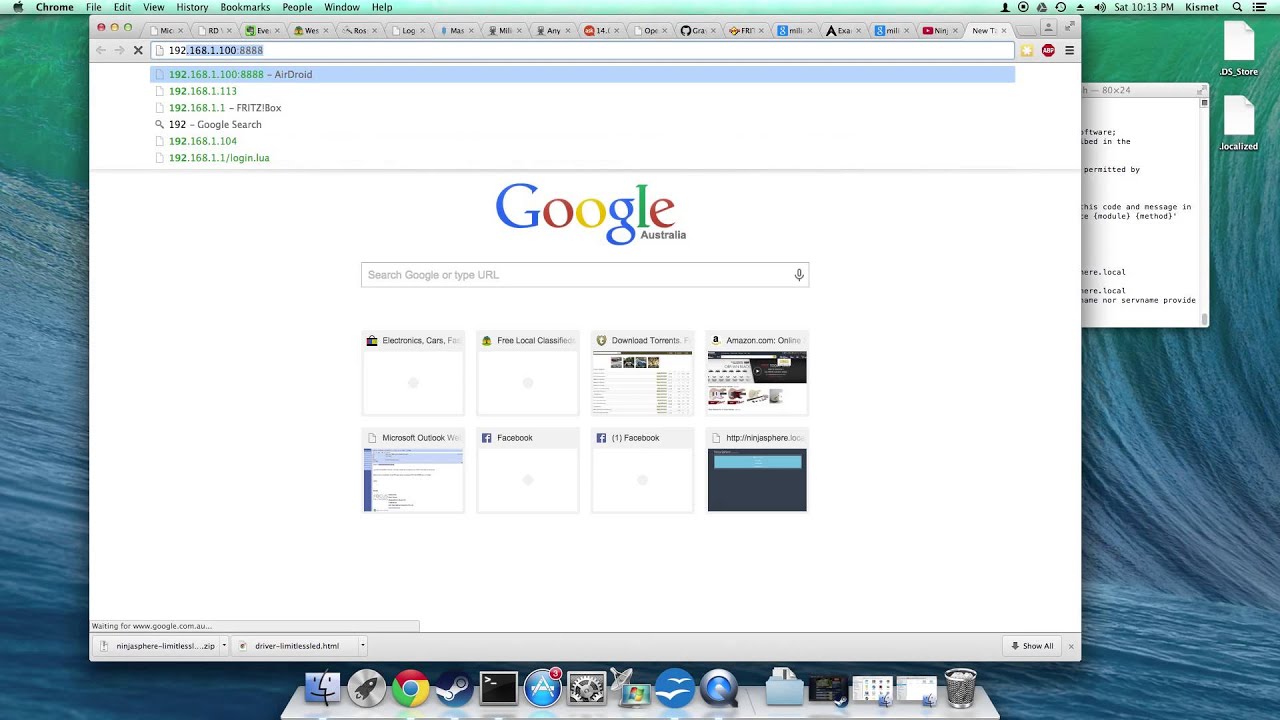Open Notification Center list icon
1280x720 pixels.
[x=1262, y=7]
